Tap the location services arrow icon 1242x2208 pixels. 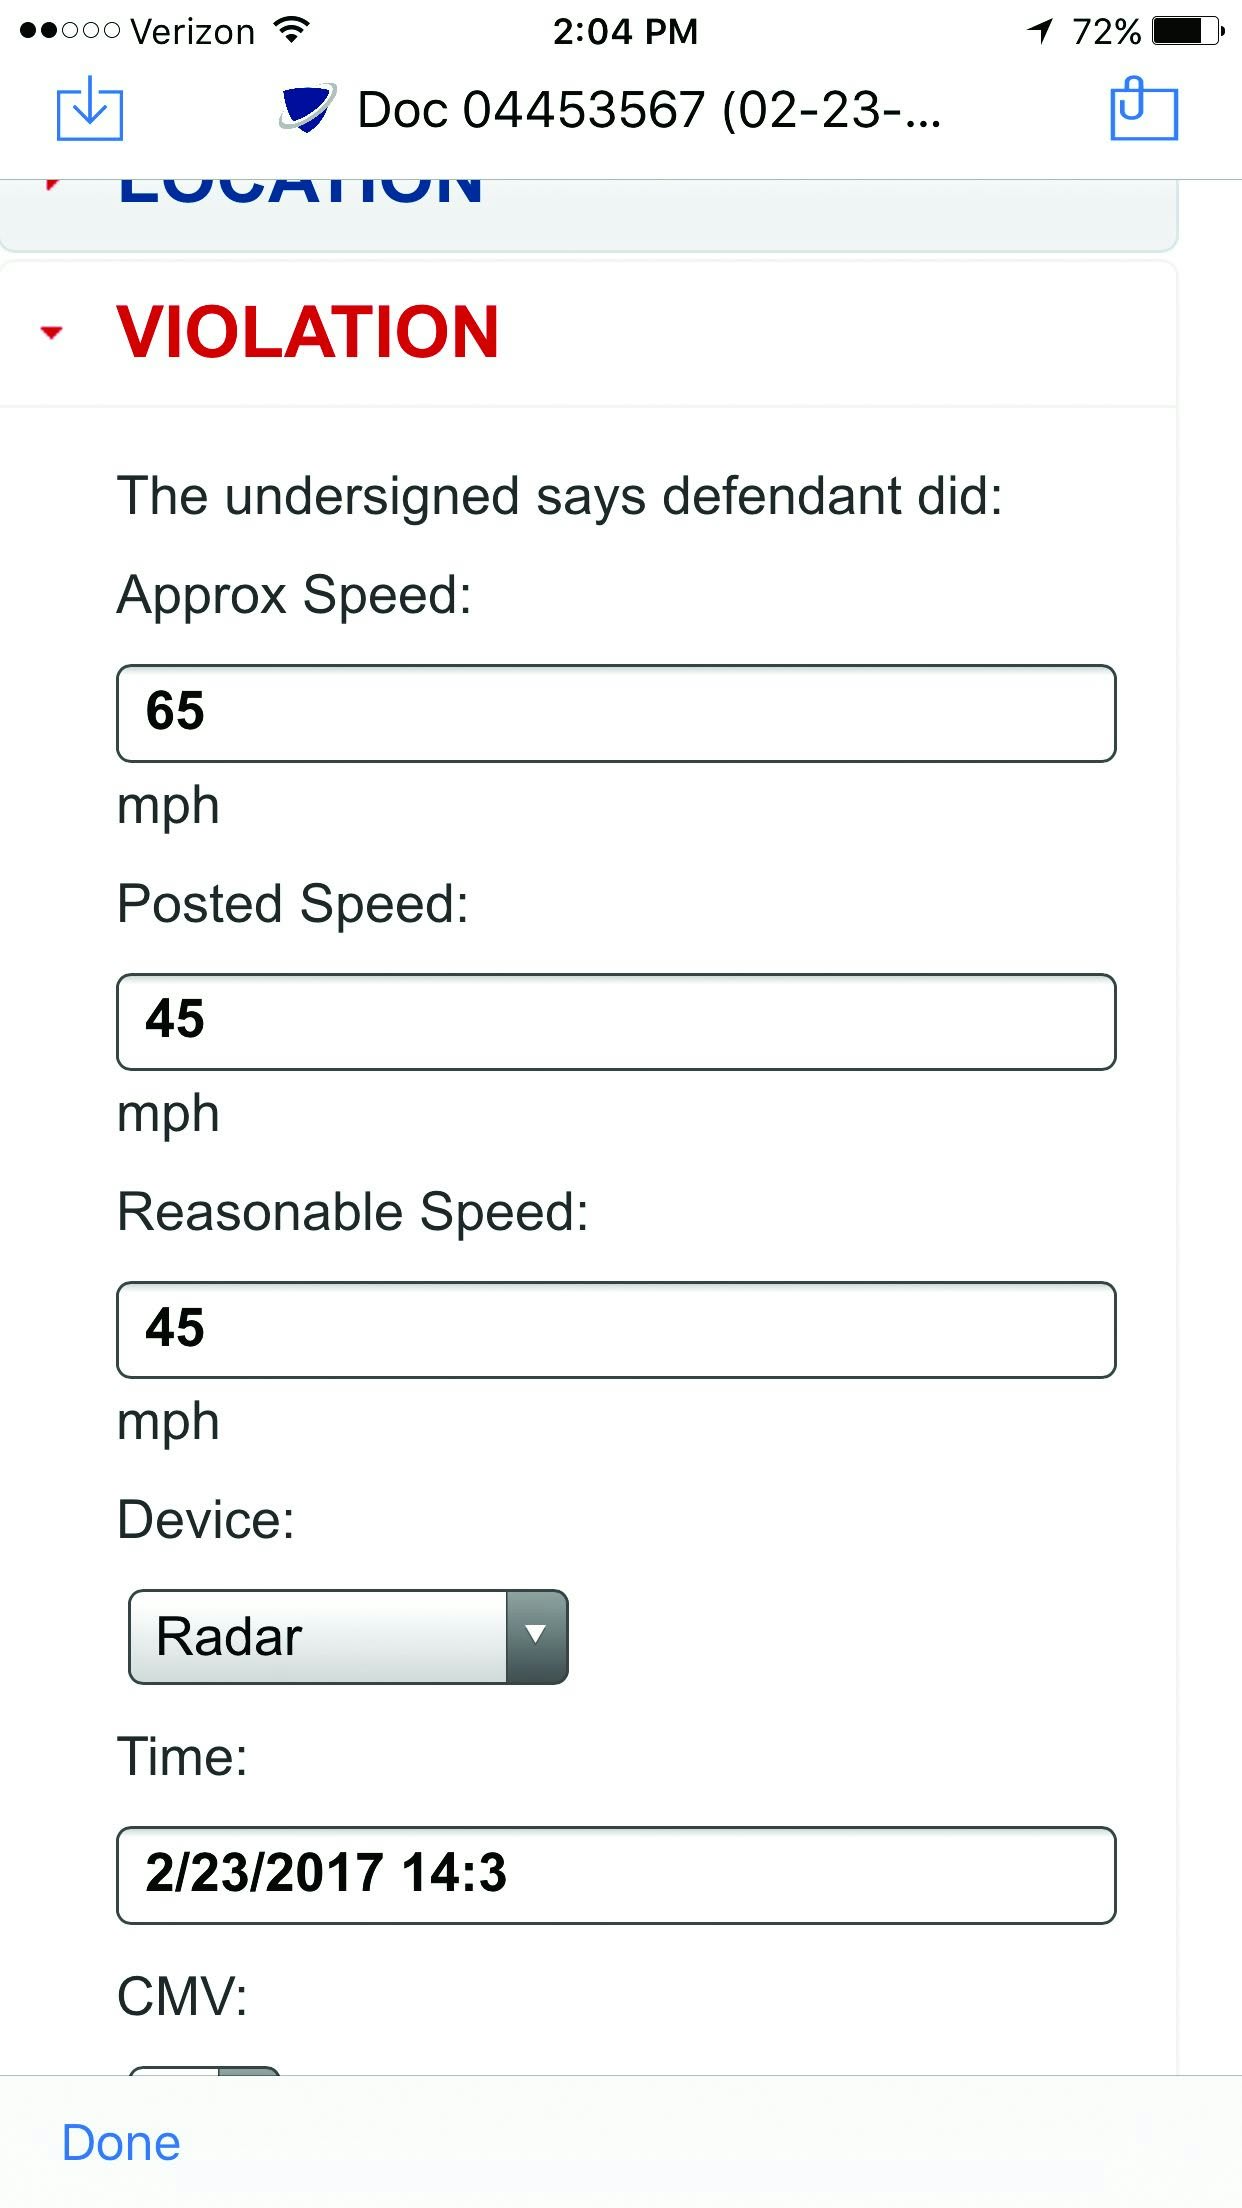(x=1041, y=31)
